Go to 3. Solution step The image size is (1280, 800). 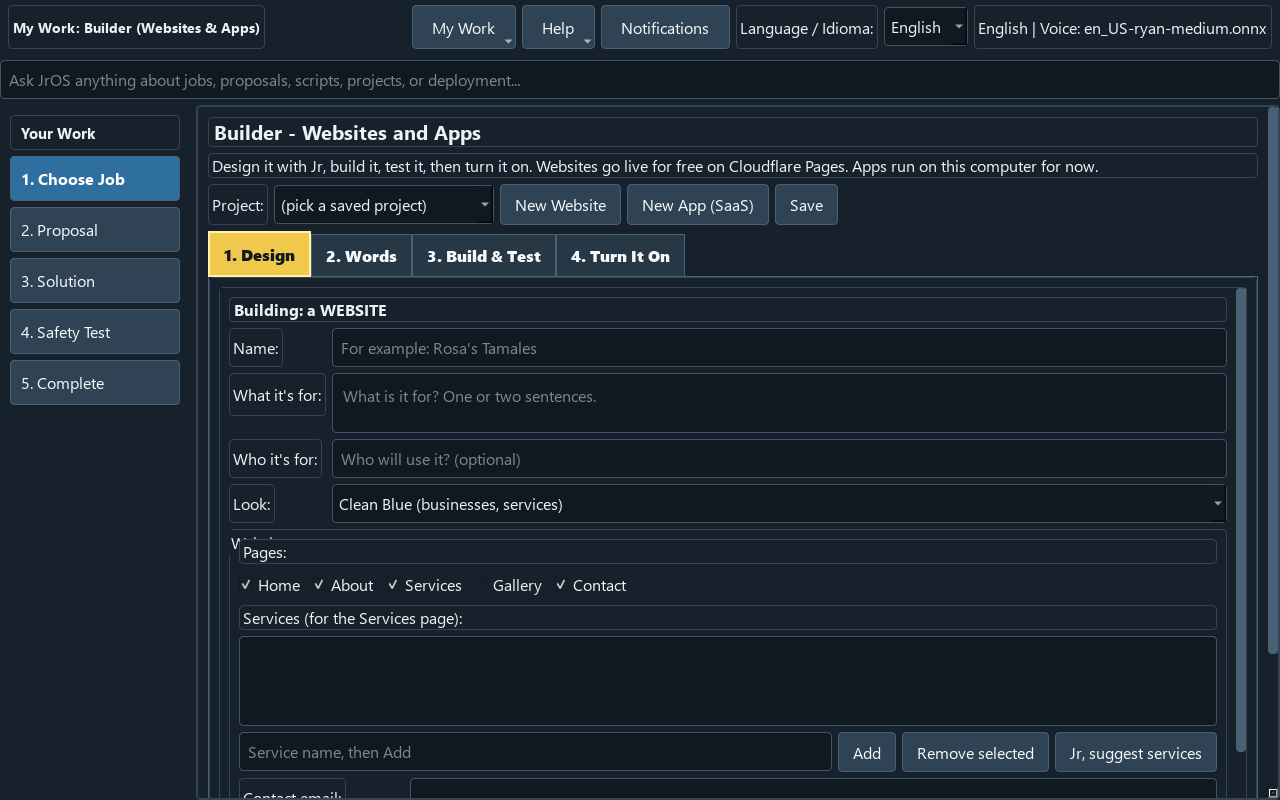(95, 281)
